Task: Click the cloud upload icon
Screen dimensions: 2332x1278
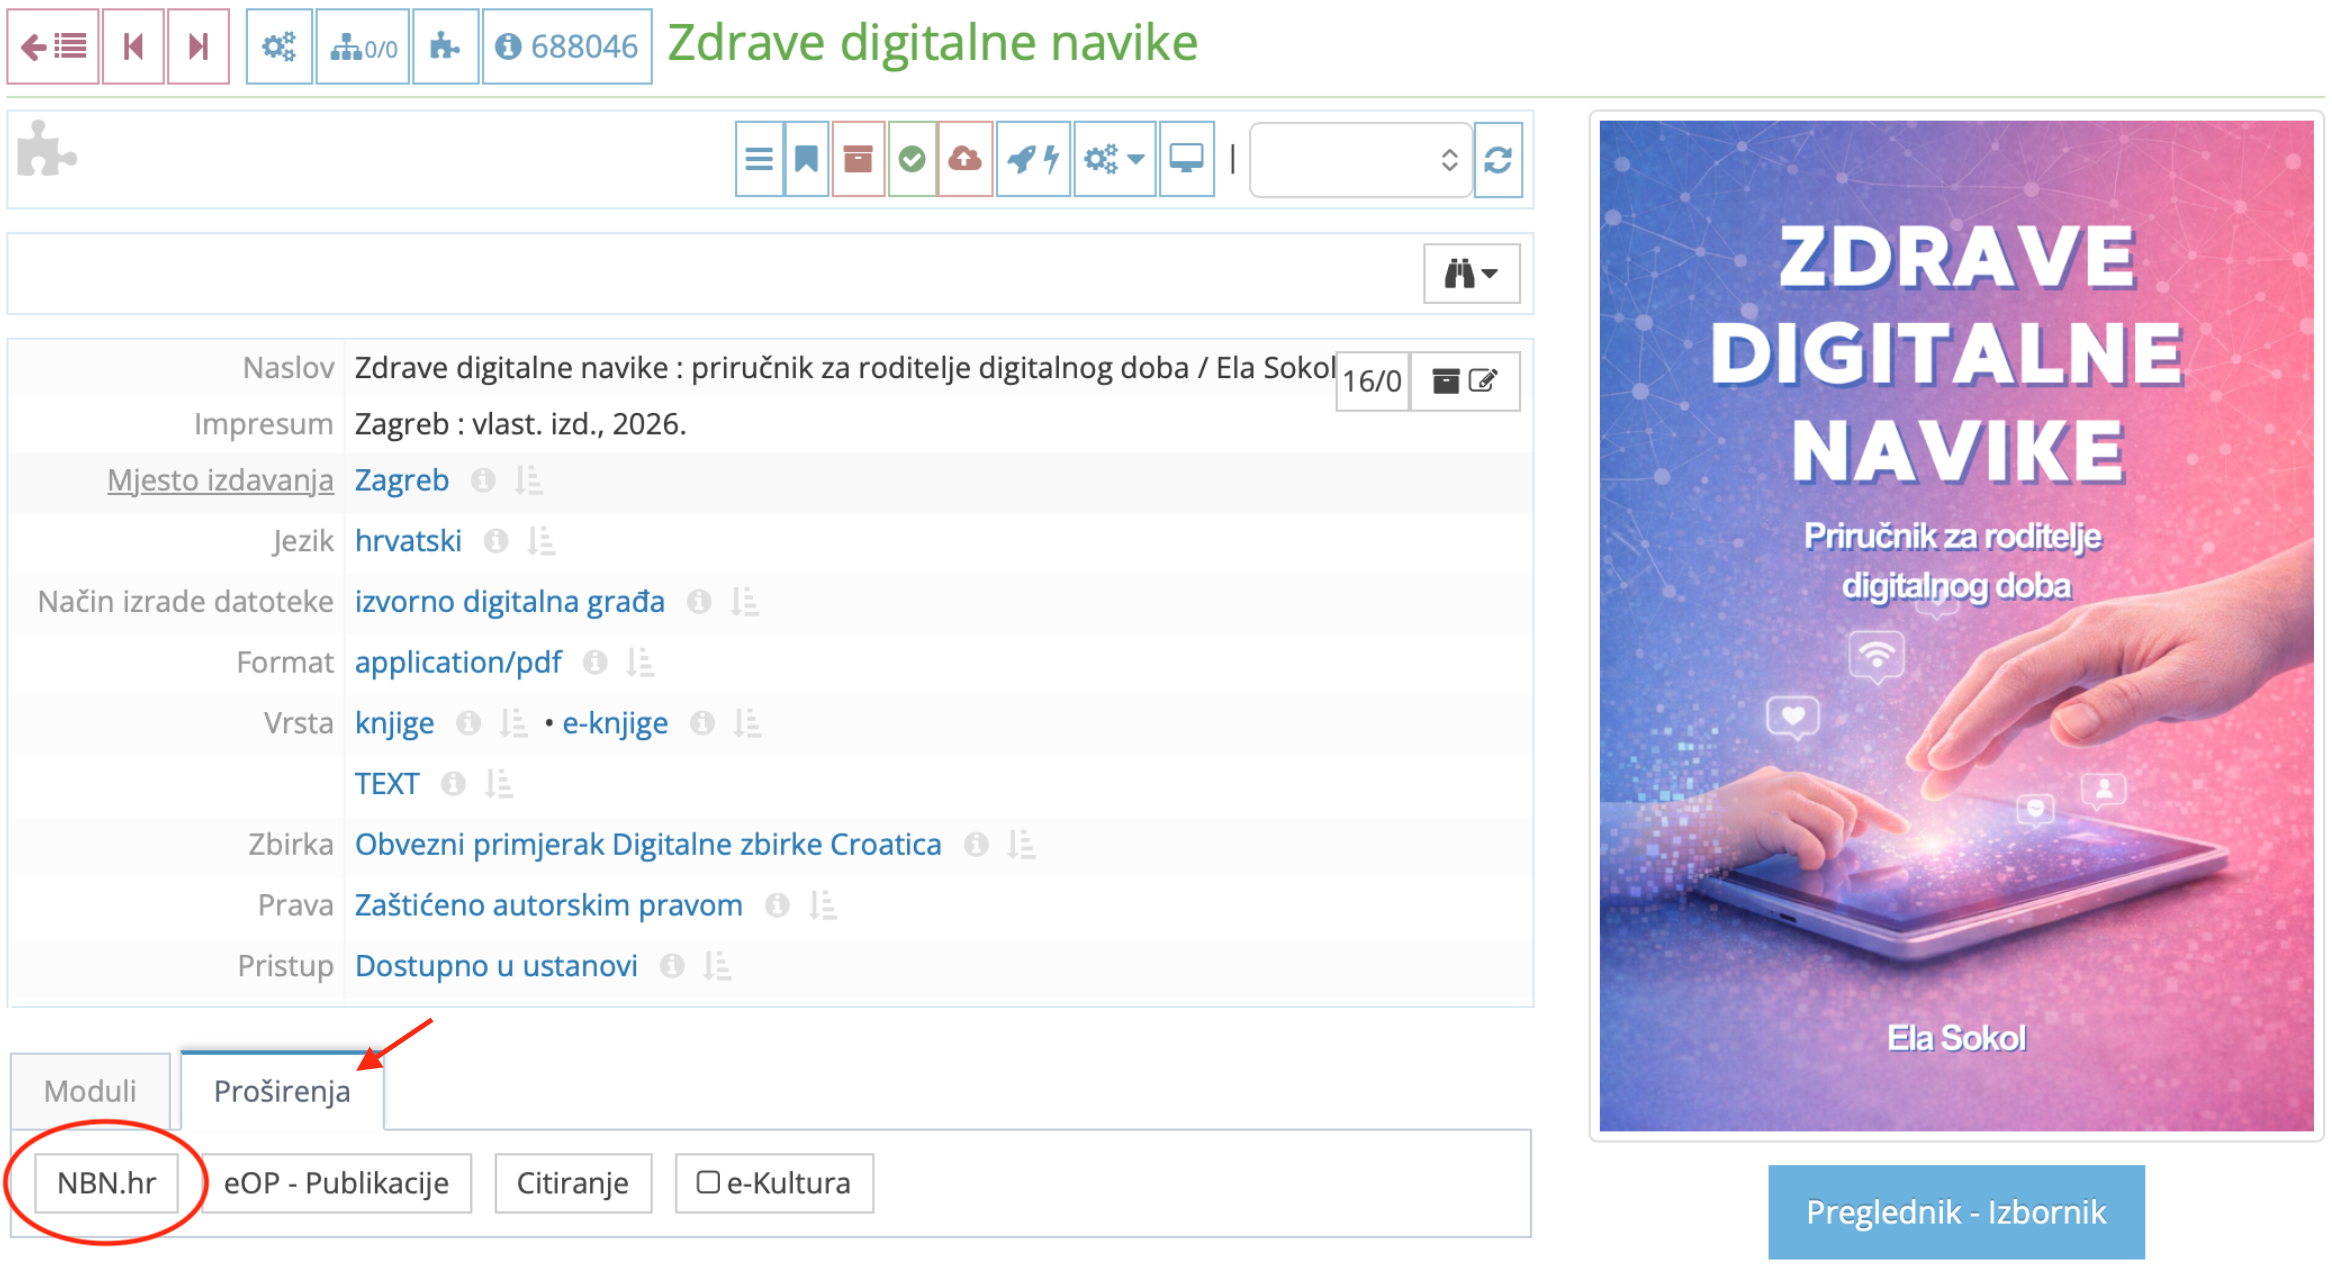Action: click(x=963, y=158)
